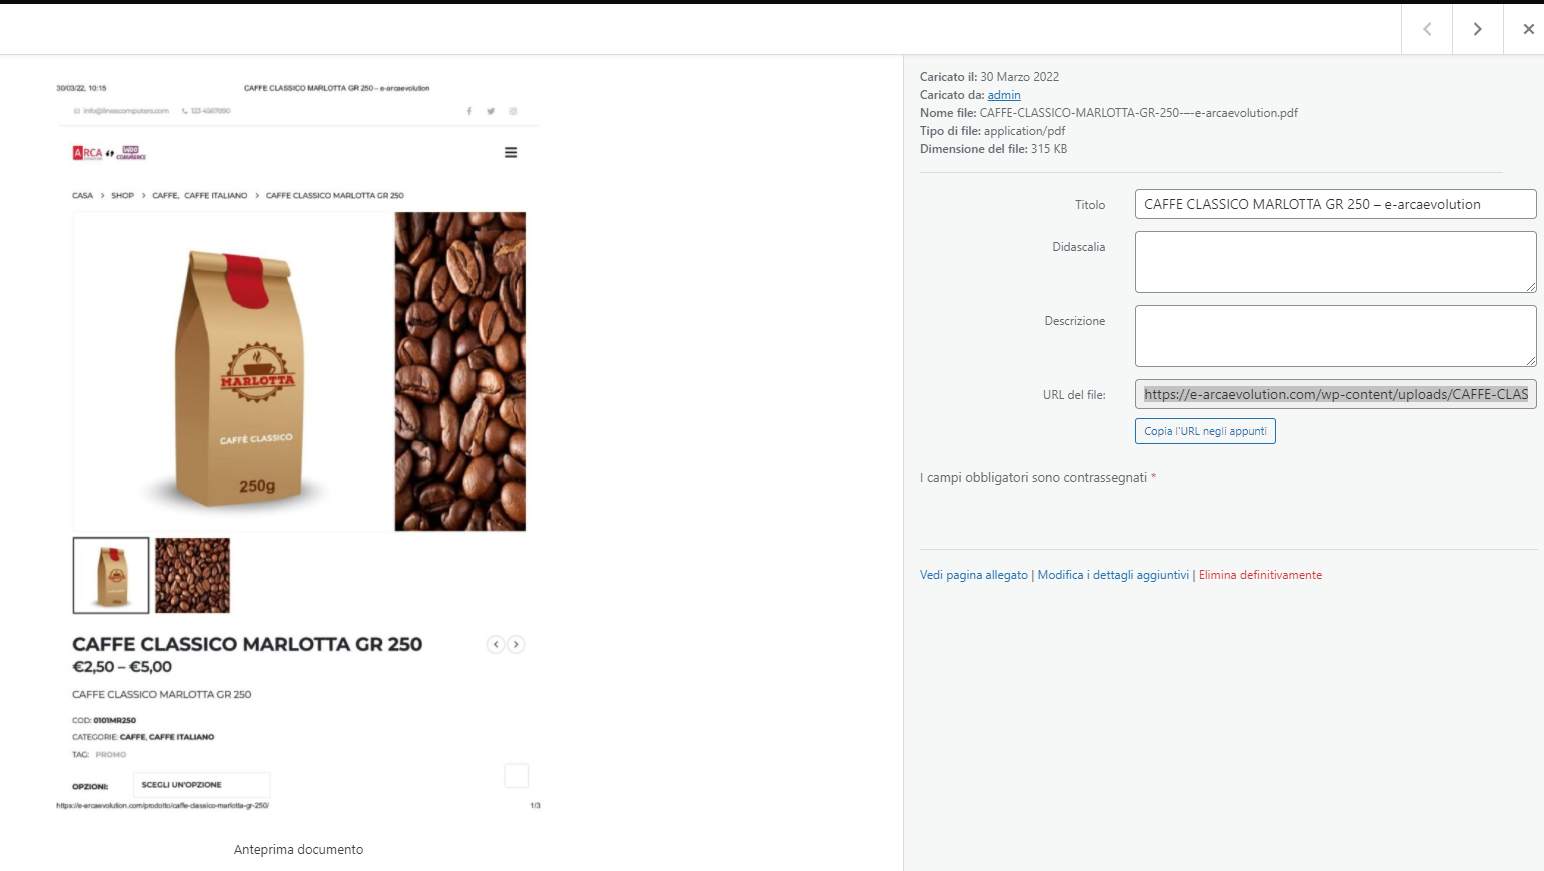Close the attachment details dialog
This screenshot has width=1544, height=871.
[x=1527, y=29]
